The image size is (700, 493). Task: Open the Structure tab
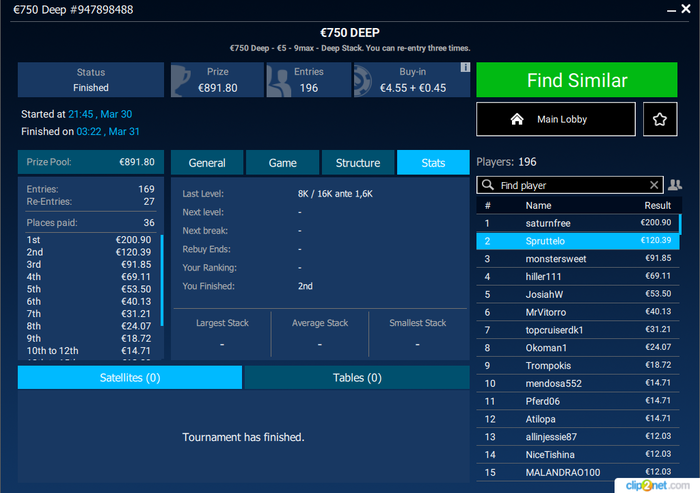click(358, 163)
